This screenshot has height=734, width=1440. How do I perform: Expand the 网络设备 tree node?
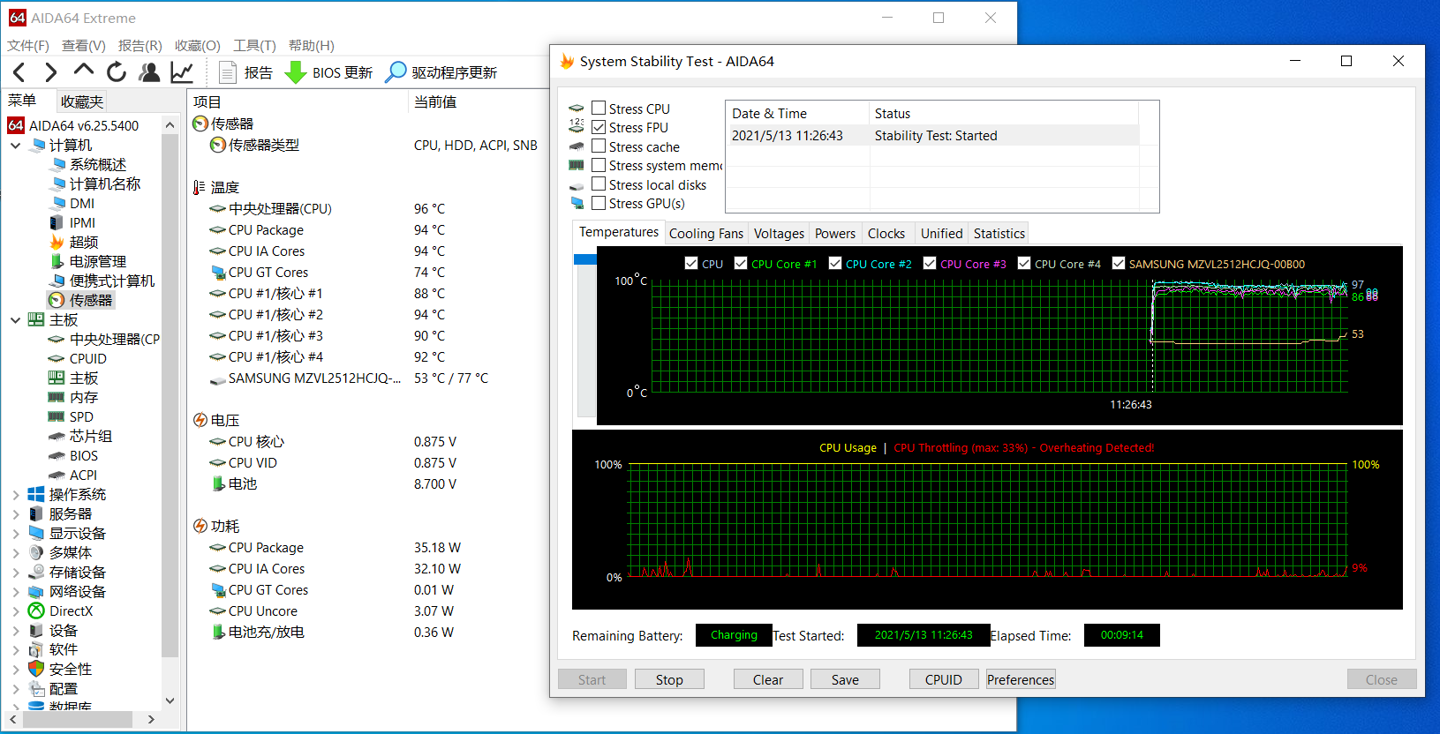click(x=15, y=591)
